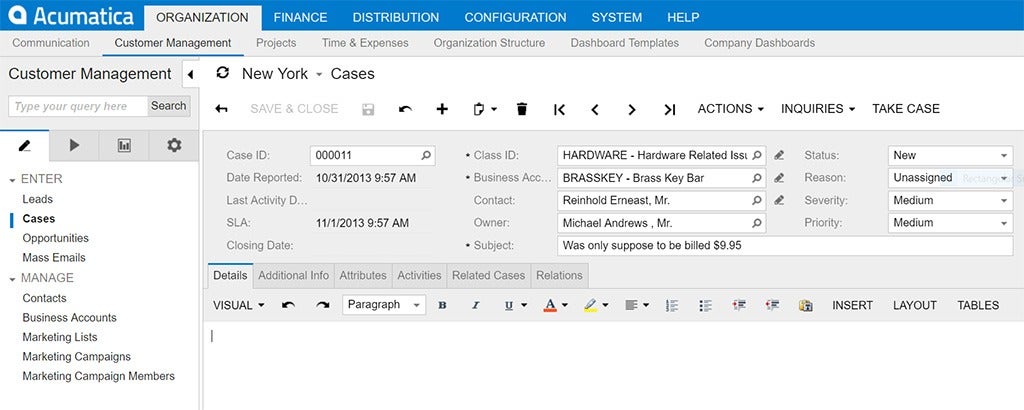Click the TAKE CASE button
The height and width of the screenshot is (410, 1024).
[x=906, y=109]
